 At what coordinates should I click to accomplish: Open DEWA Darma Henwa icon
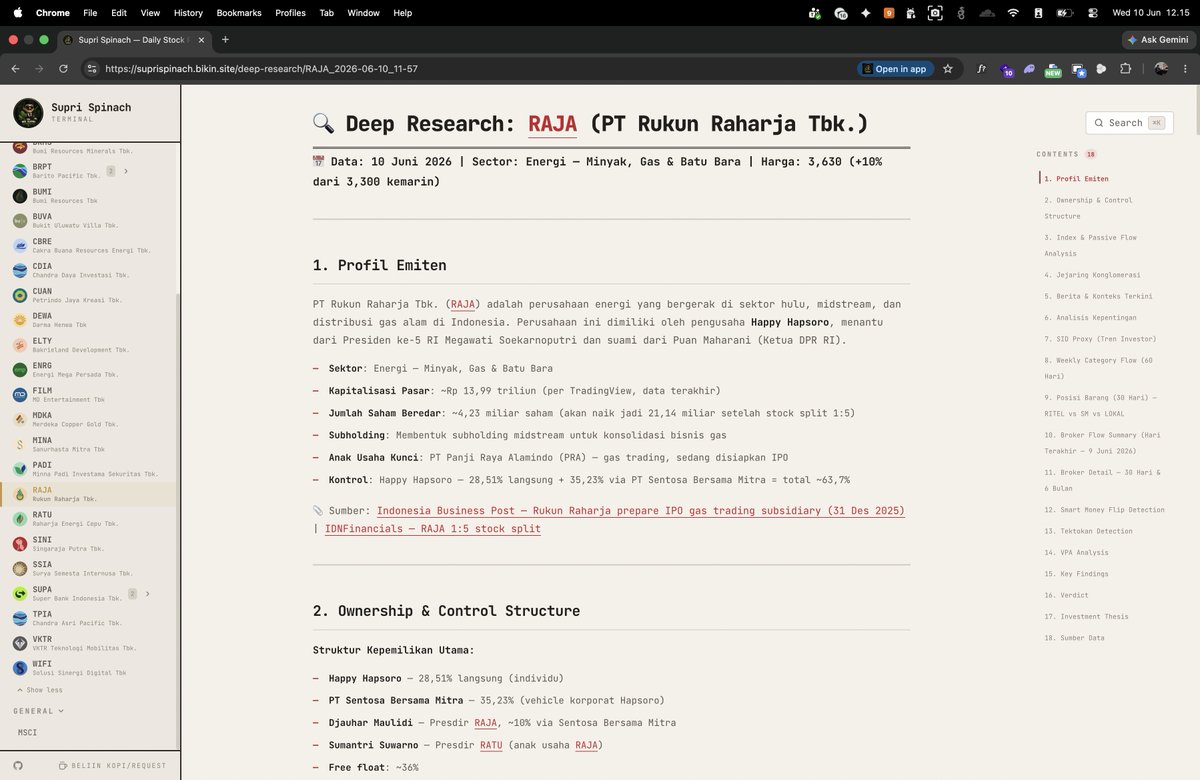20,320
